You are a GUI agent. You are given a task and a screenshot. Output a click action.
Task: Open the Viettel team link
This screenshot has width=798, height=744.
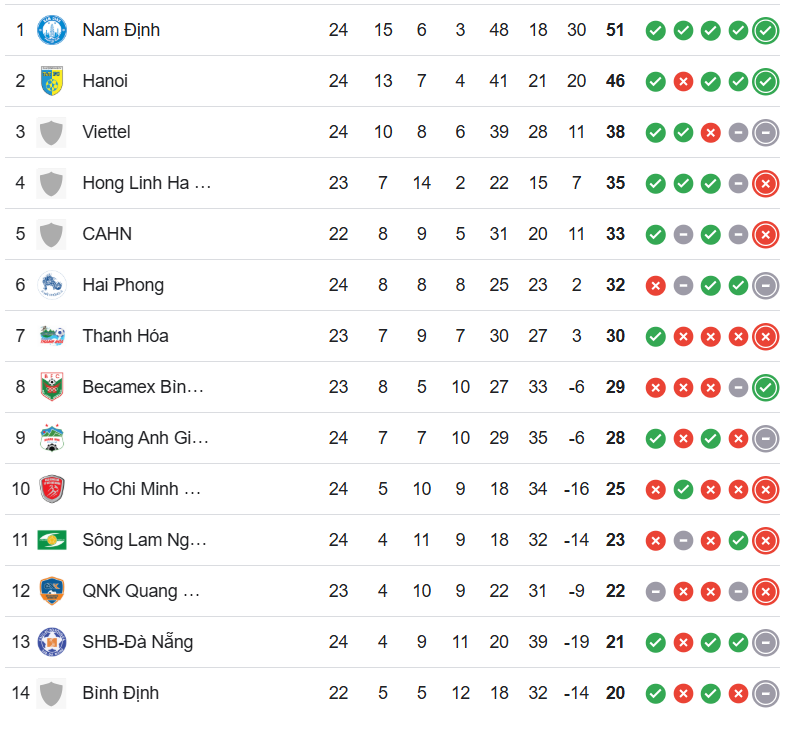click(106, 132)
